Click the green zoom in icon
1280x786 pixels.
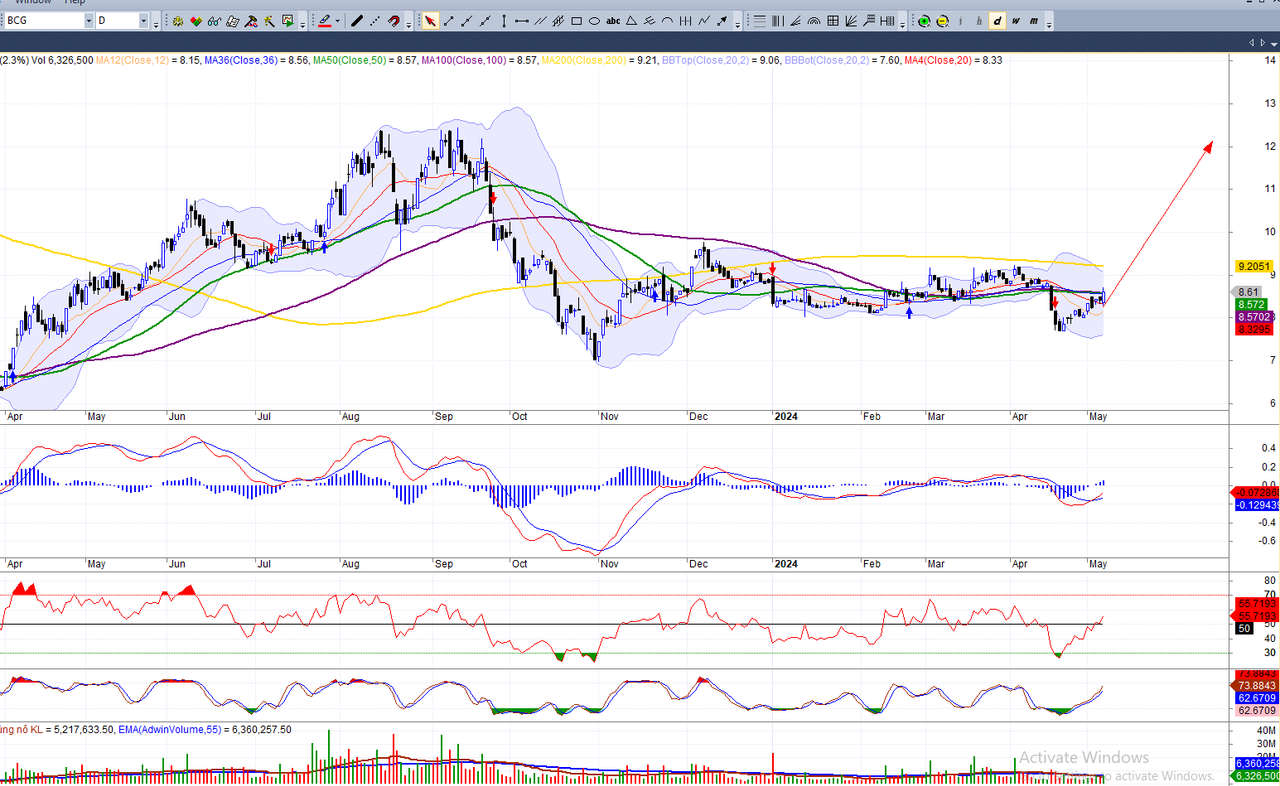coord(924,21)
